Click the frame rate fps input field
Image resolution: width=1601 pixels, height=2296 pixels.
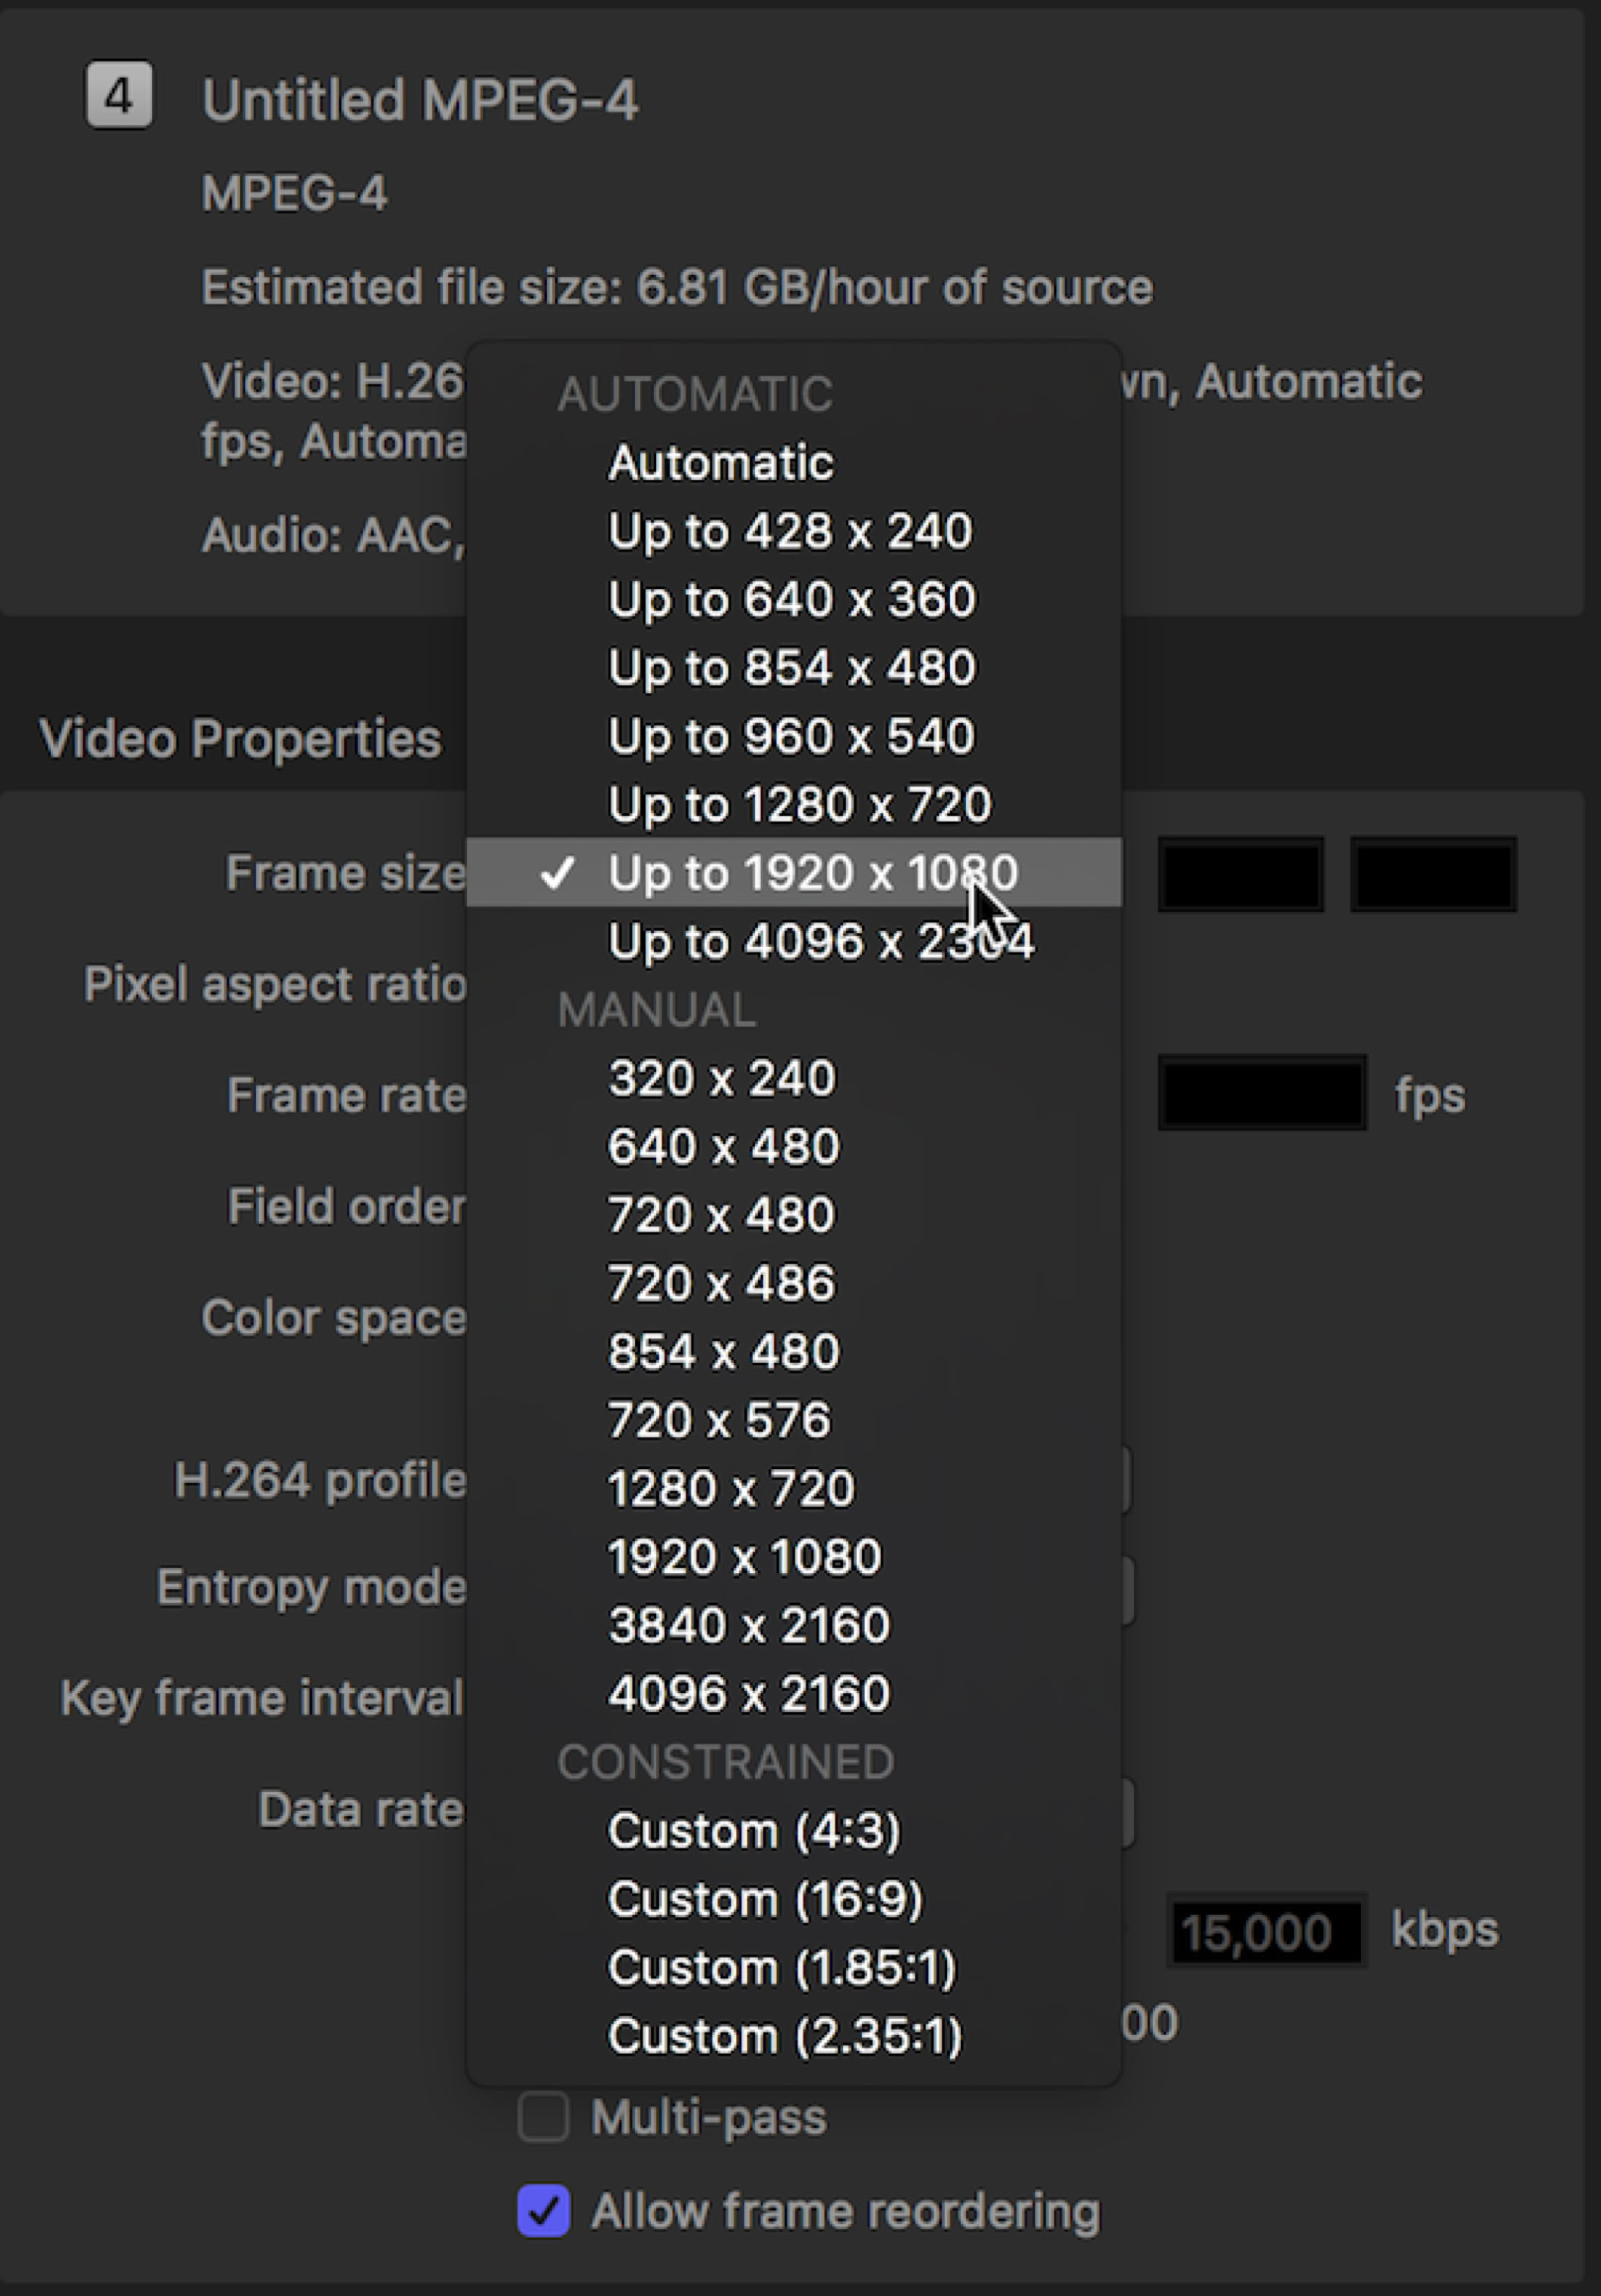pyautogui.click(x=1262, y=1093)
